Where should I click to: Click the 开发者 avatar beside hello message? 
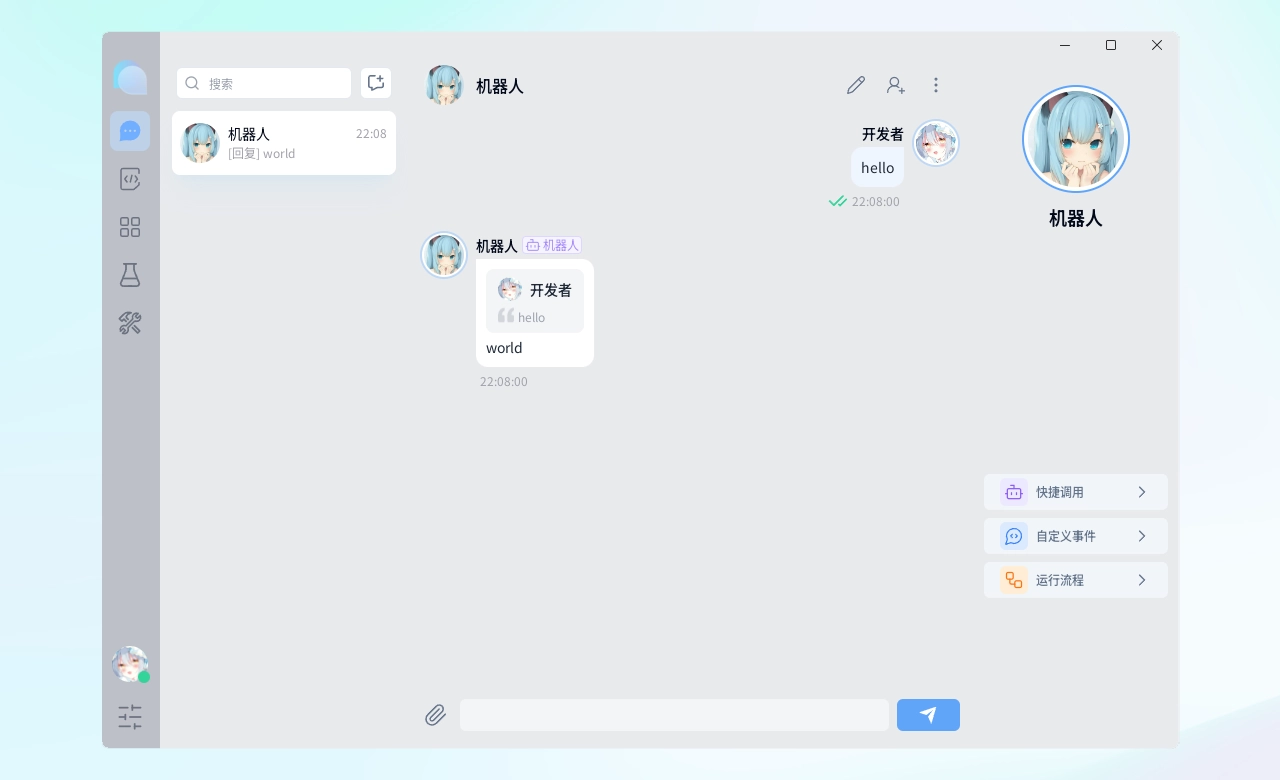(936, 143)
